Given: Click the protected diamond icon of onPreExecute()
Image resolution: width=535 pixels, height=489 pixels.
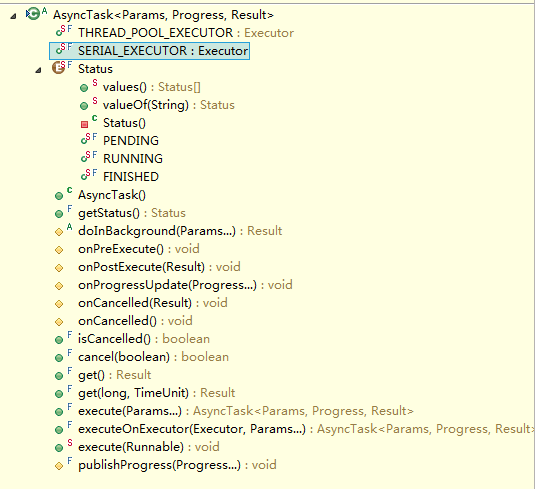Looking at the screenshot, I should [59, 250].
